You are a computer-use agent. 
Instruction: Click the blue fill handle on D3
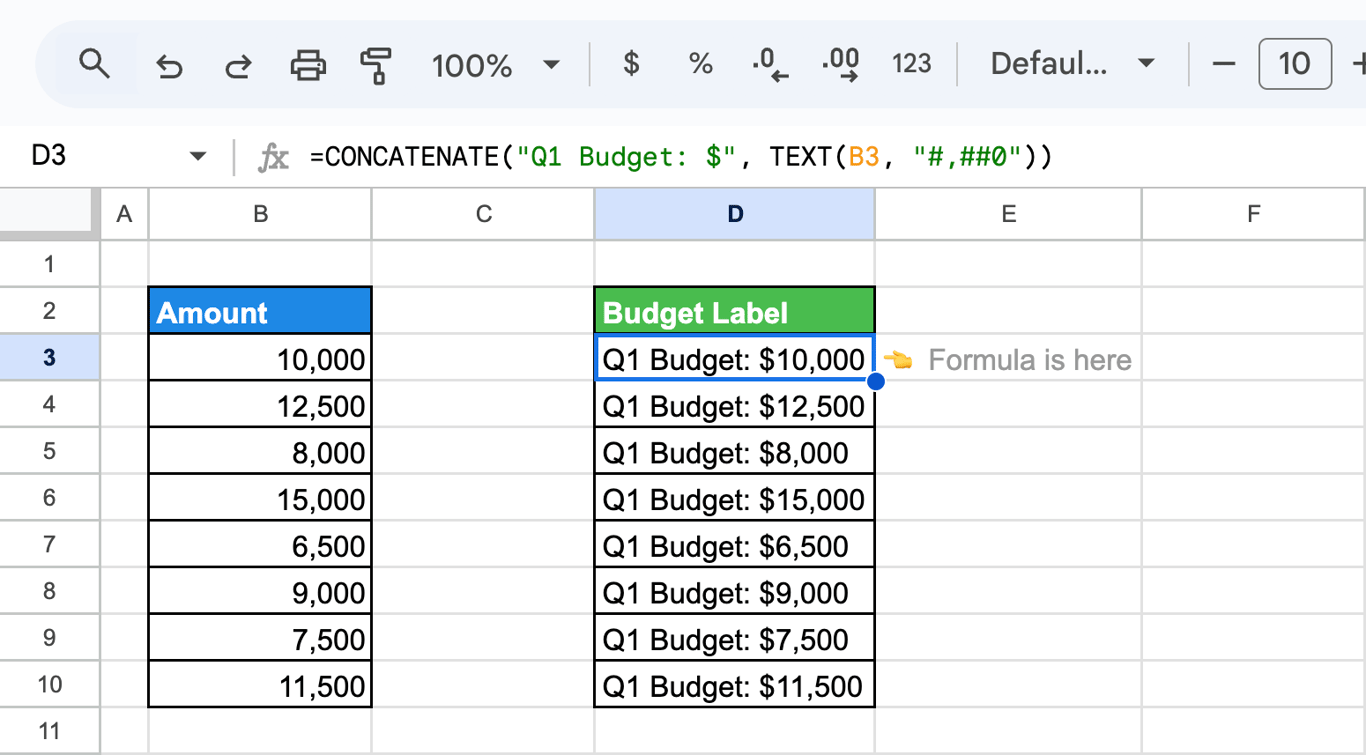click(876, 381)
